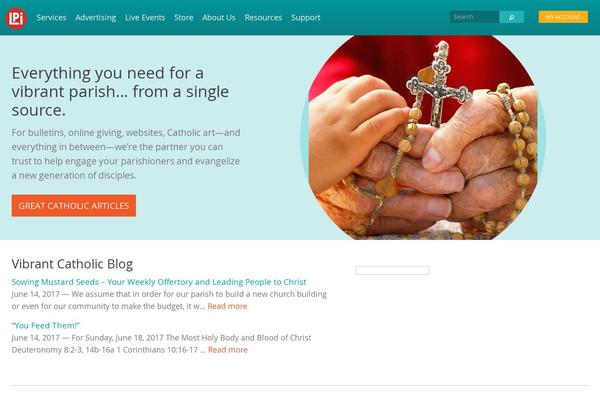Open the About Us menu
The image size is (600, 400).
219,18
